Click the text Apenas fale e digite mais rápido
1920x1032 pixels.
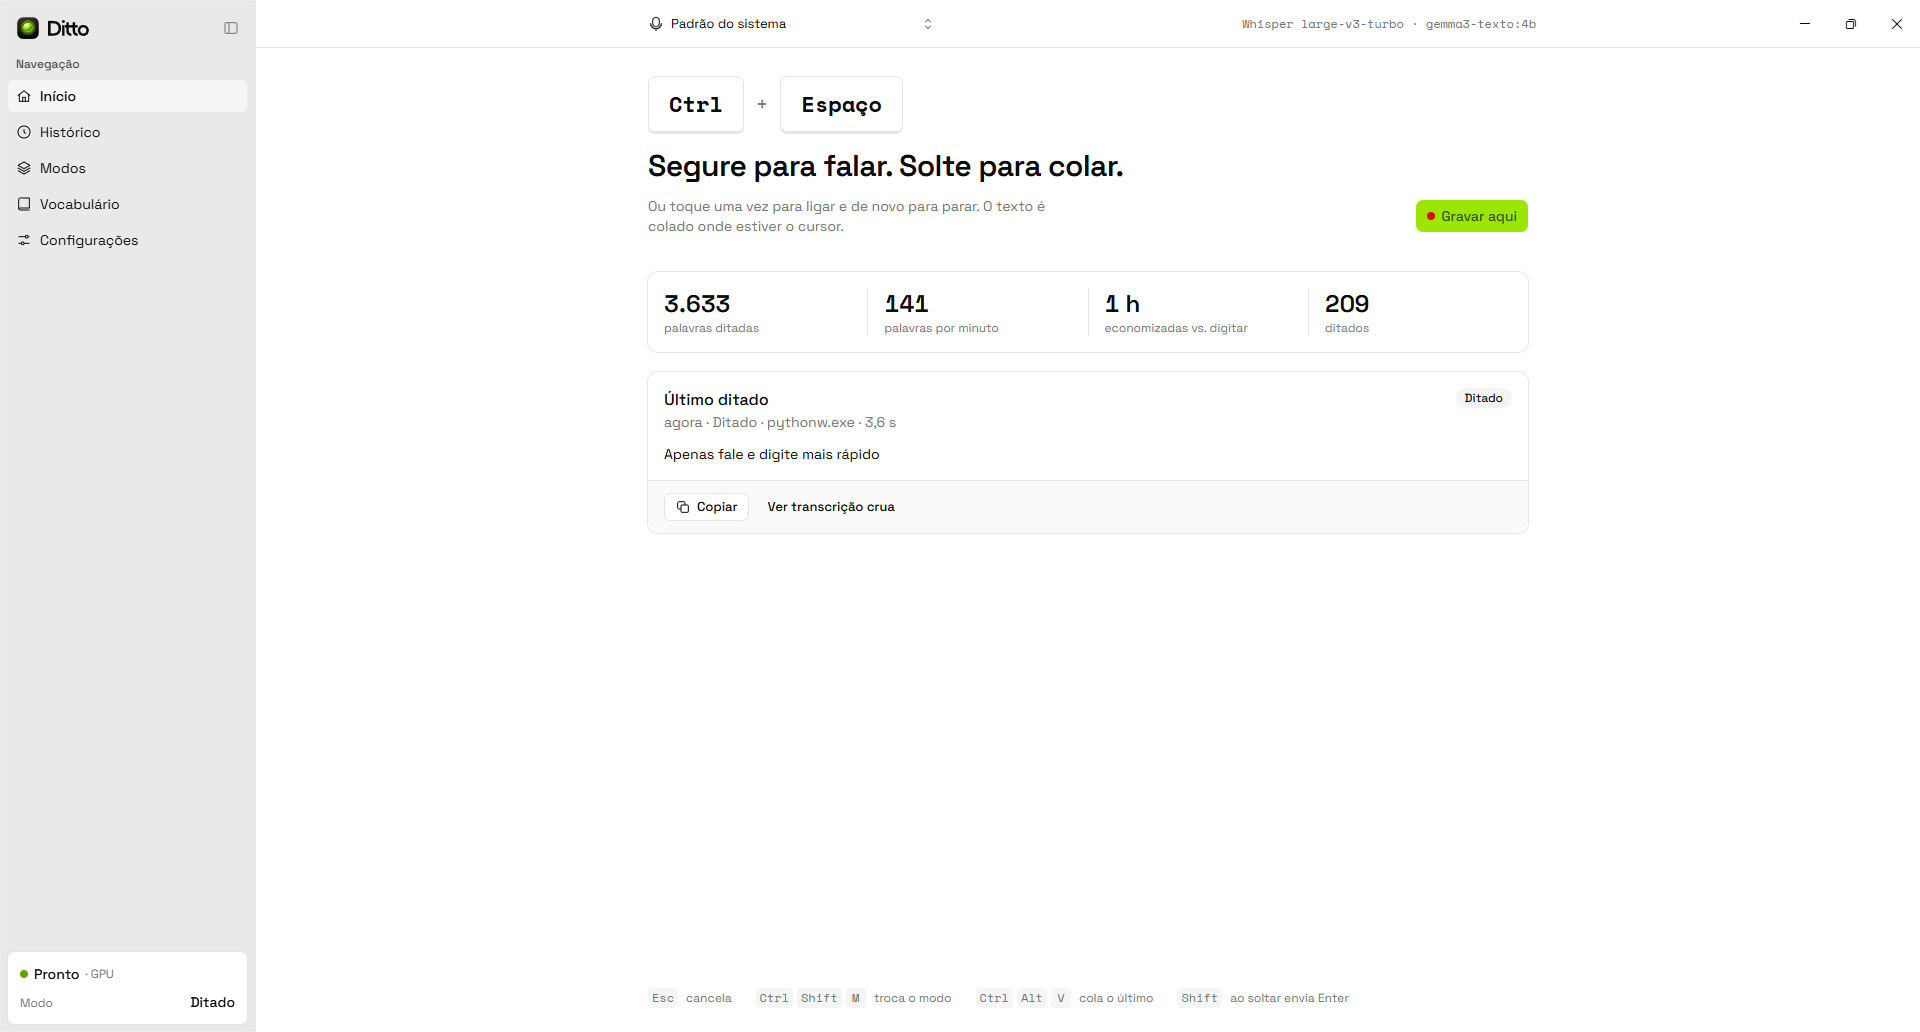point(772,454)
